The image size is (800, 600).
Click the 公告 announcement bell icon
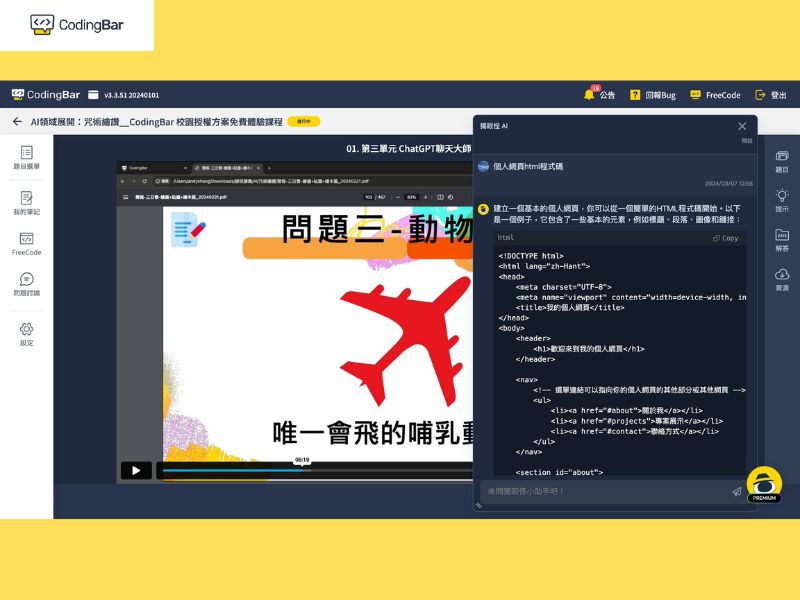(599, 95)
